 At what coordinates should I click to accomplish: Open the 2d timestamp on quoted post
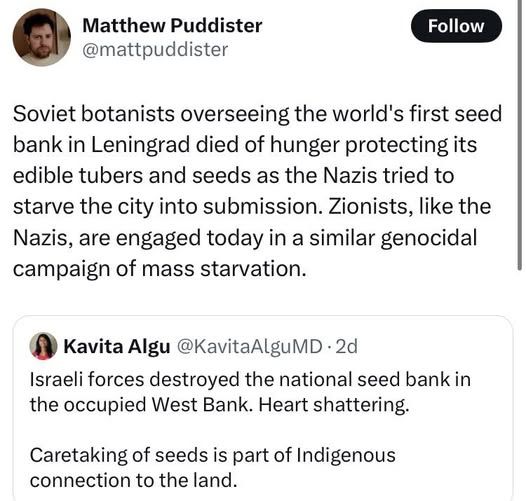pyautogui.click(x=347, y=347)
